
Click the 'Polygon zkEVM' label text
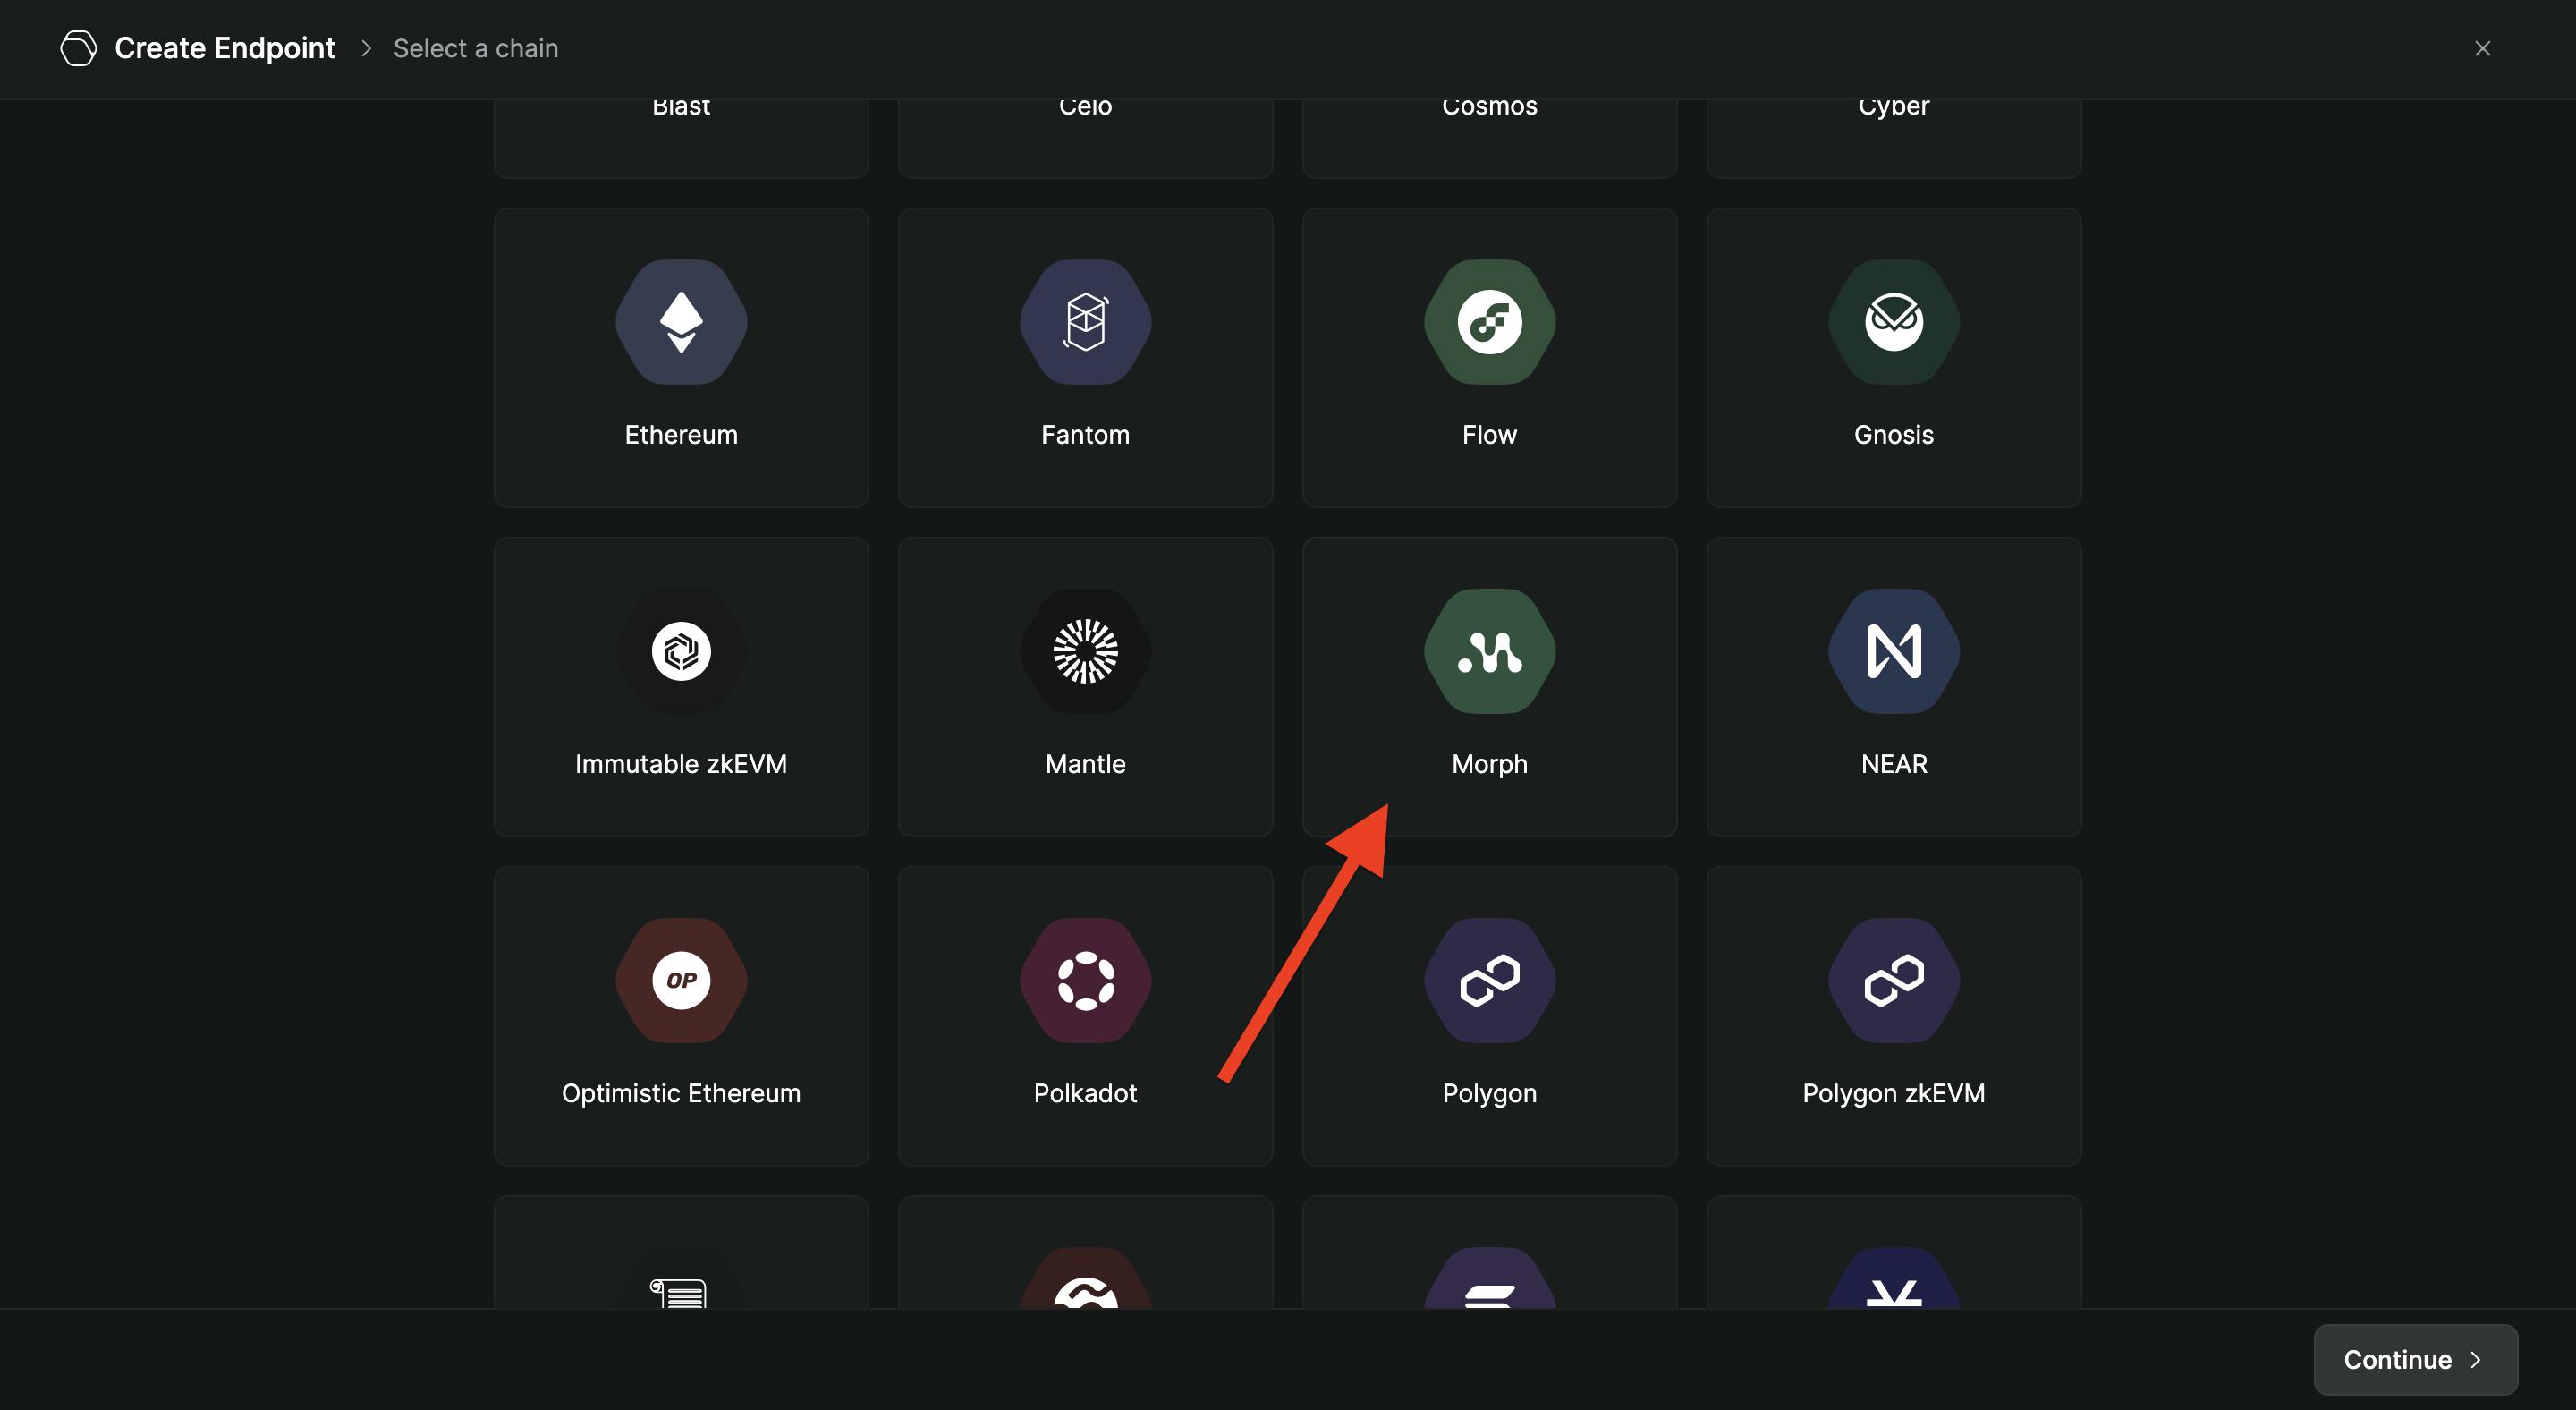(x=1893, y=1093)
